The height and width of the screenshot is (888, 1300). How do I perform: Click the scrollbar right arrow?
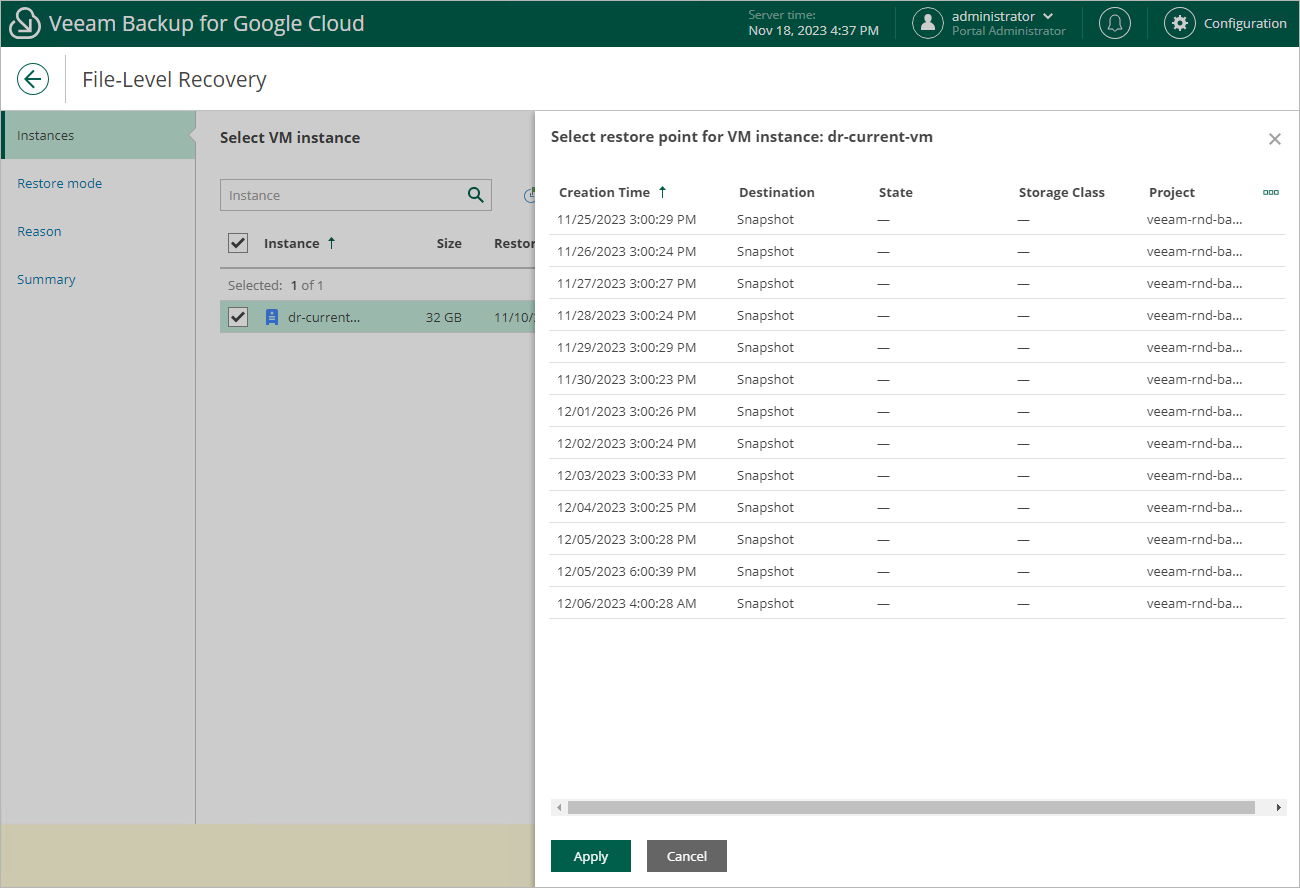pyautogui.click(x=1278, y=807)
